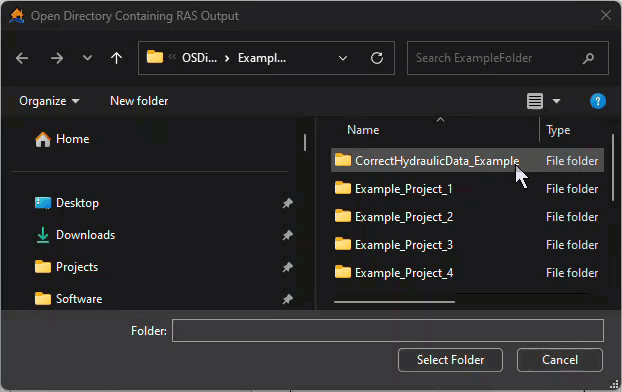Open view options dropdown arrow
Image resolution: width=622 pixels, height=392 pixels.
click(x=557, y=101)
